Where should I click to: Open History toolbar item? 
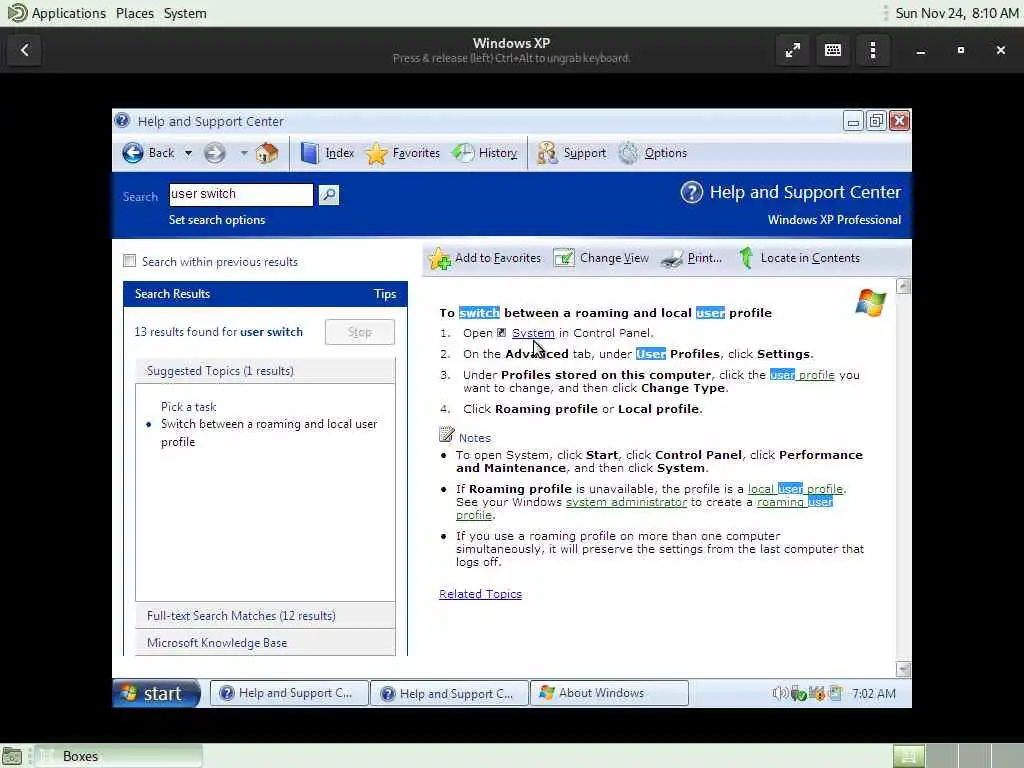point(485,153)
